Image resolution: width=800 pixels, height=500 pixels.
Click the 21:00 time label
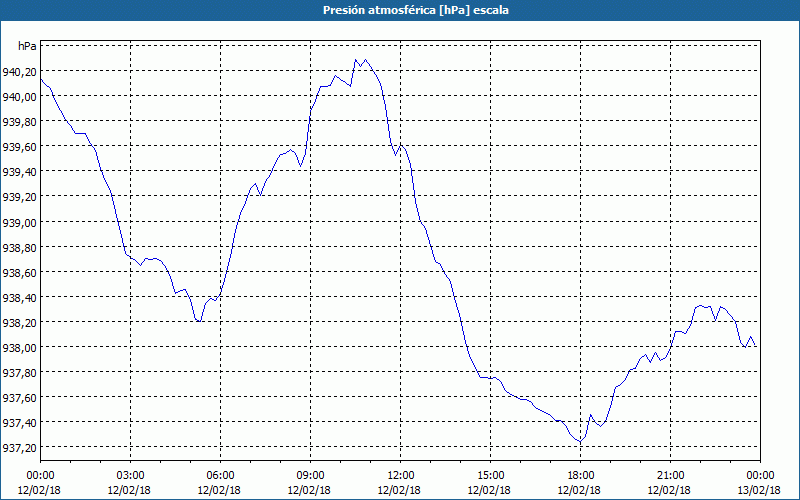(x=670, y=476)
